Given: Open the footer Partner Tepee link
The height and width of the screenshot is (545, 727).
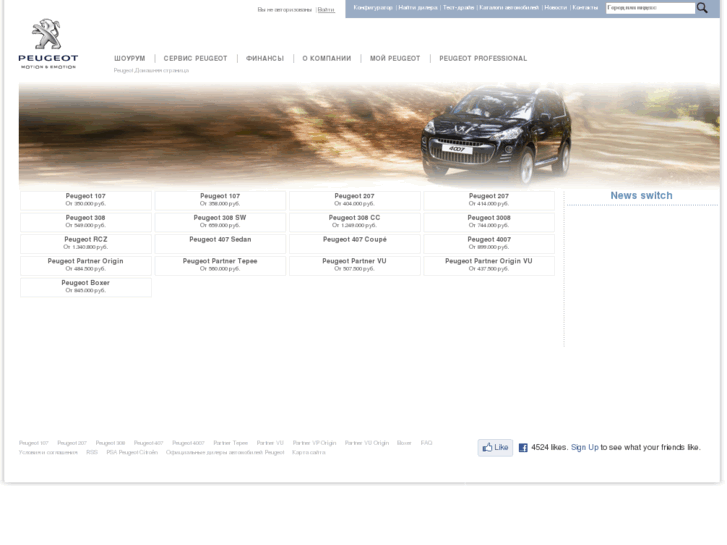Looking at the screenshot, I should (x=231, y=443).
